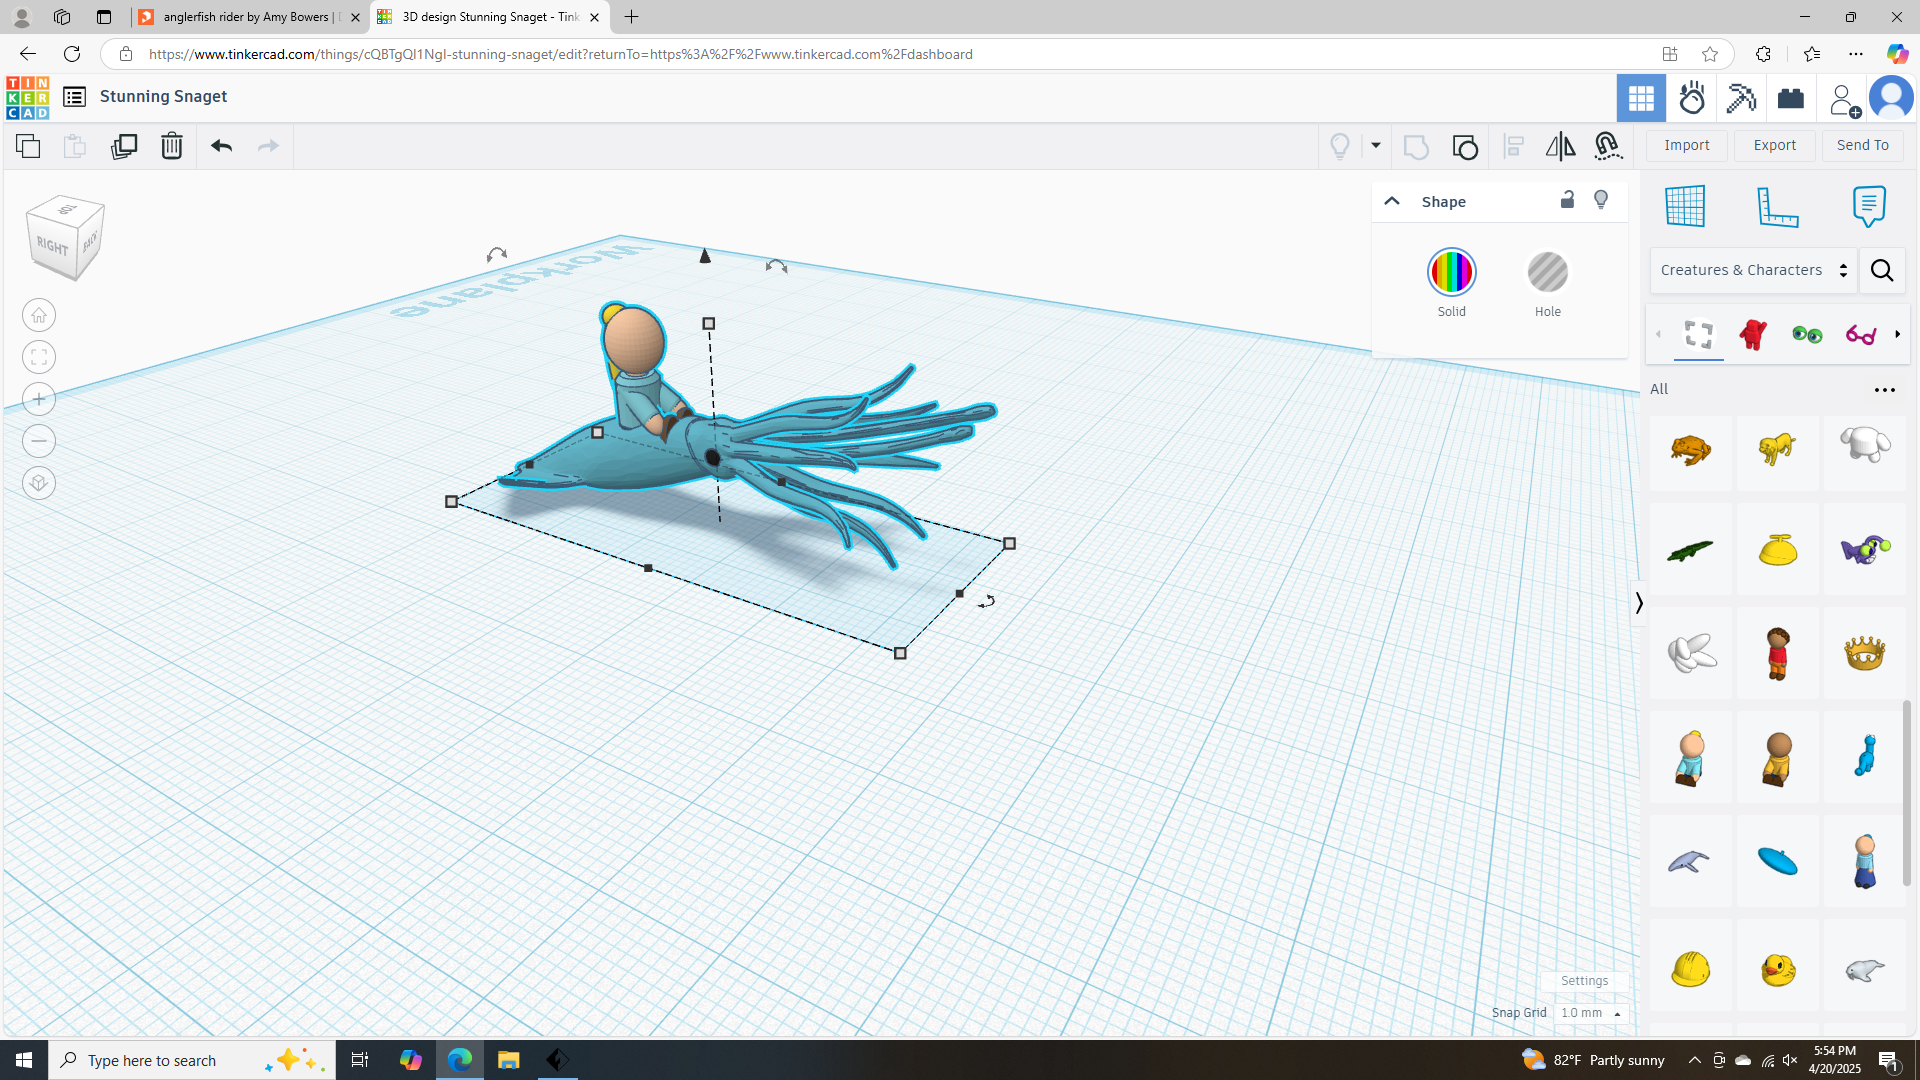Viewport: 1920px width, 1080px height.
Task: Select the green eyes category icon
Action: tap(1807, 335)
